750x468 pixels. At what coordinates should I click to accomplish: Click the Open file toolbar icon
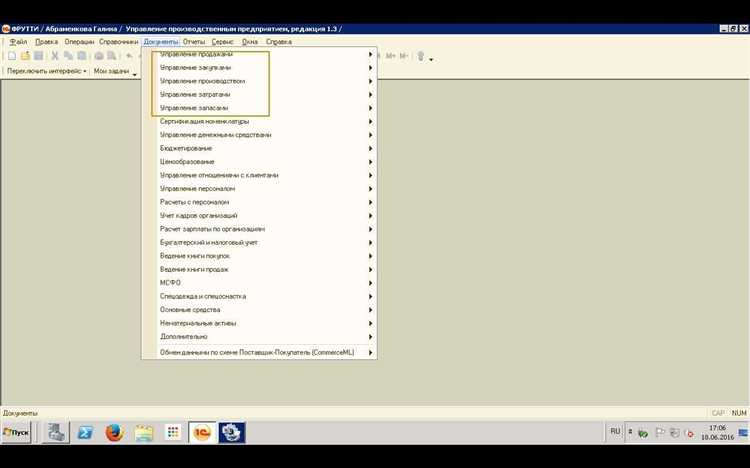coord(25,56)
